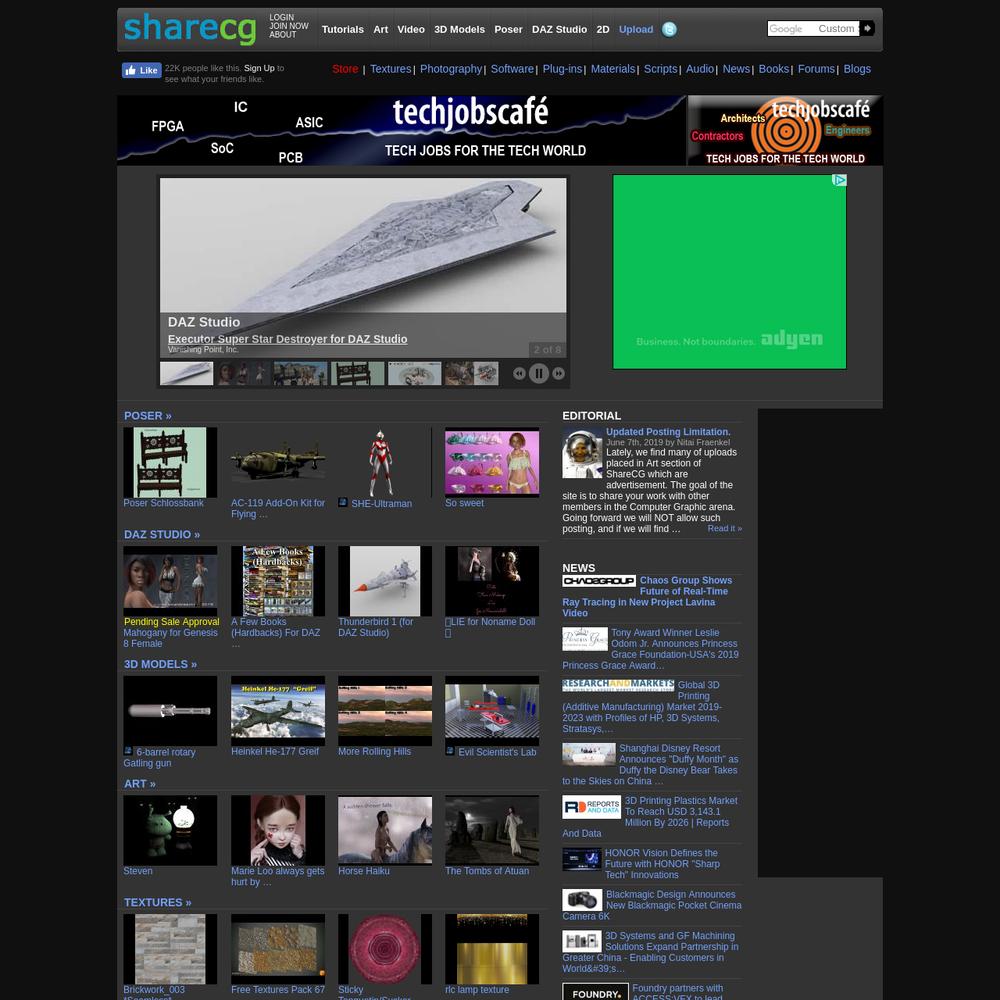Open the Steven artwork thumbnail
This screenshot has width=1000, height=1000.
pos(170,830)
